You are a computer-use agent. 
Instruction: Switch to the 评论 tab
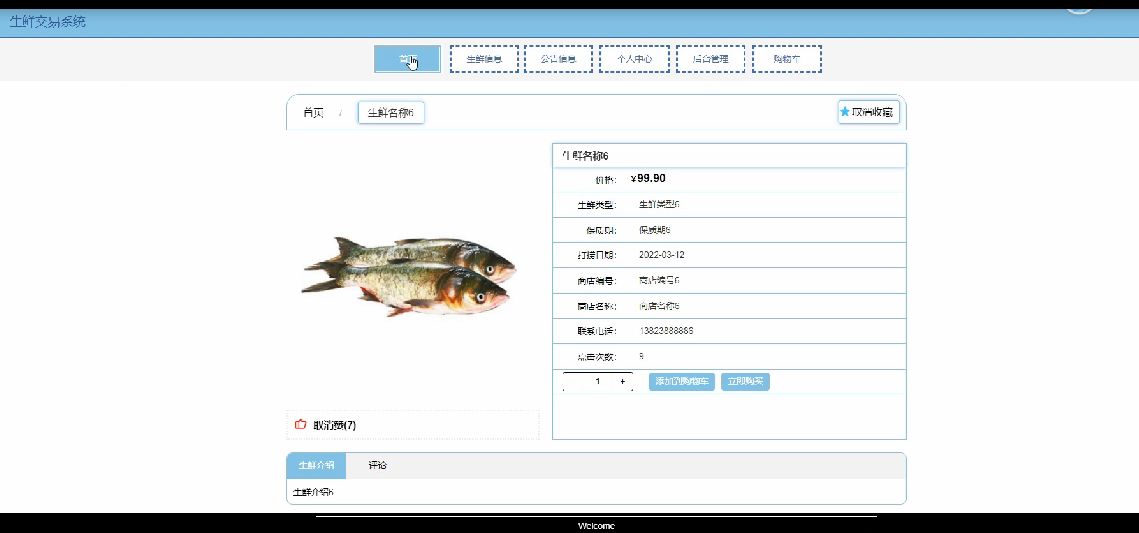click(377, 465)
